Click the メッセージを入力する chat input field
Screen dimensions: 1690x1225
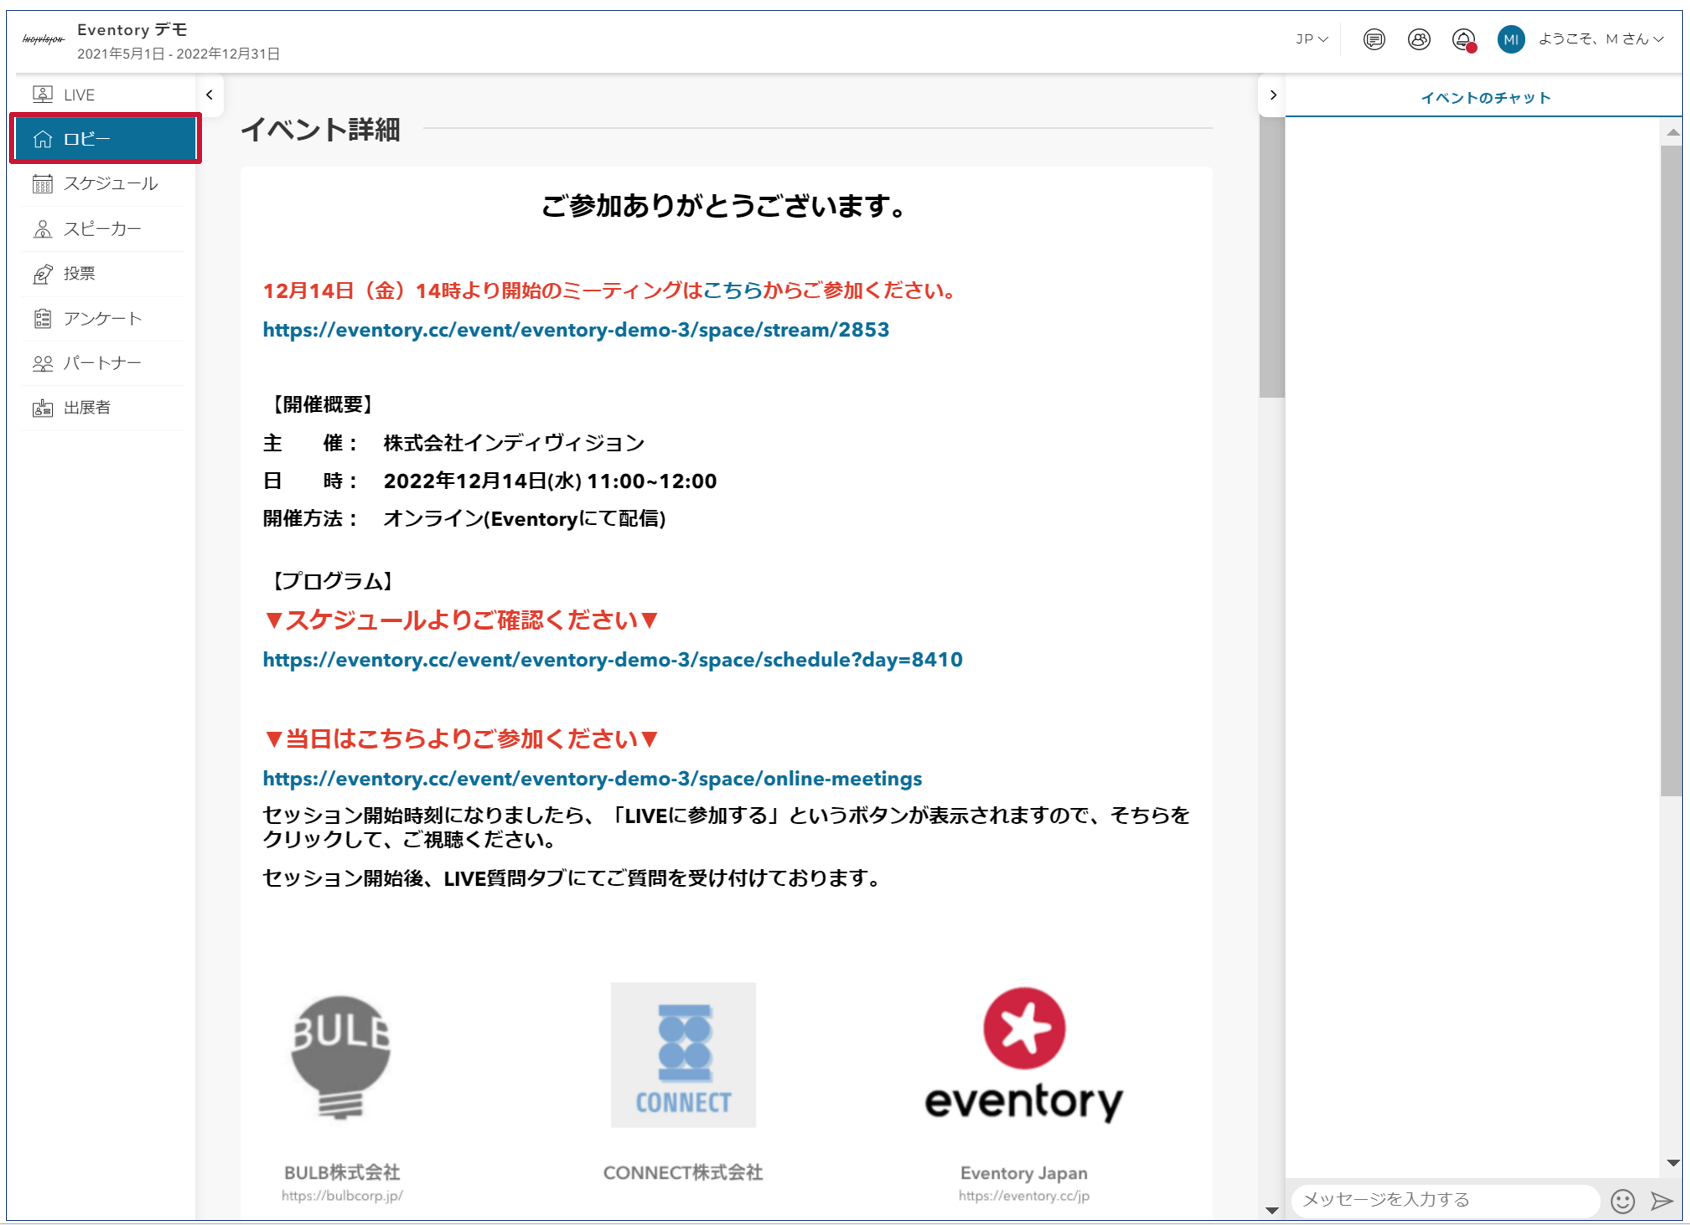click(x=1446, y=1200)
